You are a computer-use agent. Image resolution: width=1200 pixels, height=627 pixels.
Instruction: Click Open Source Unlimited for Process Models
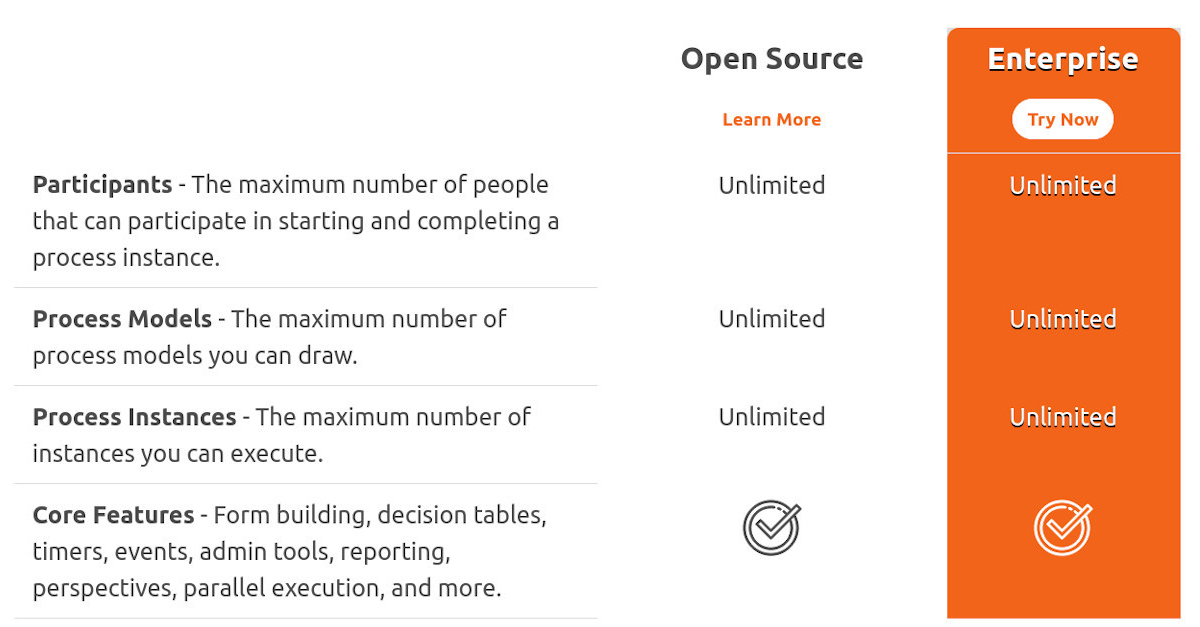point(772,319)
